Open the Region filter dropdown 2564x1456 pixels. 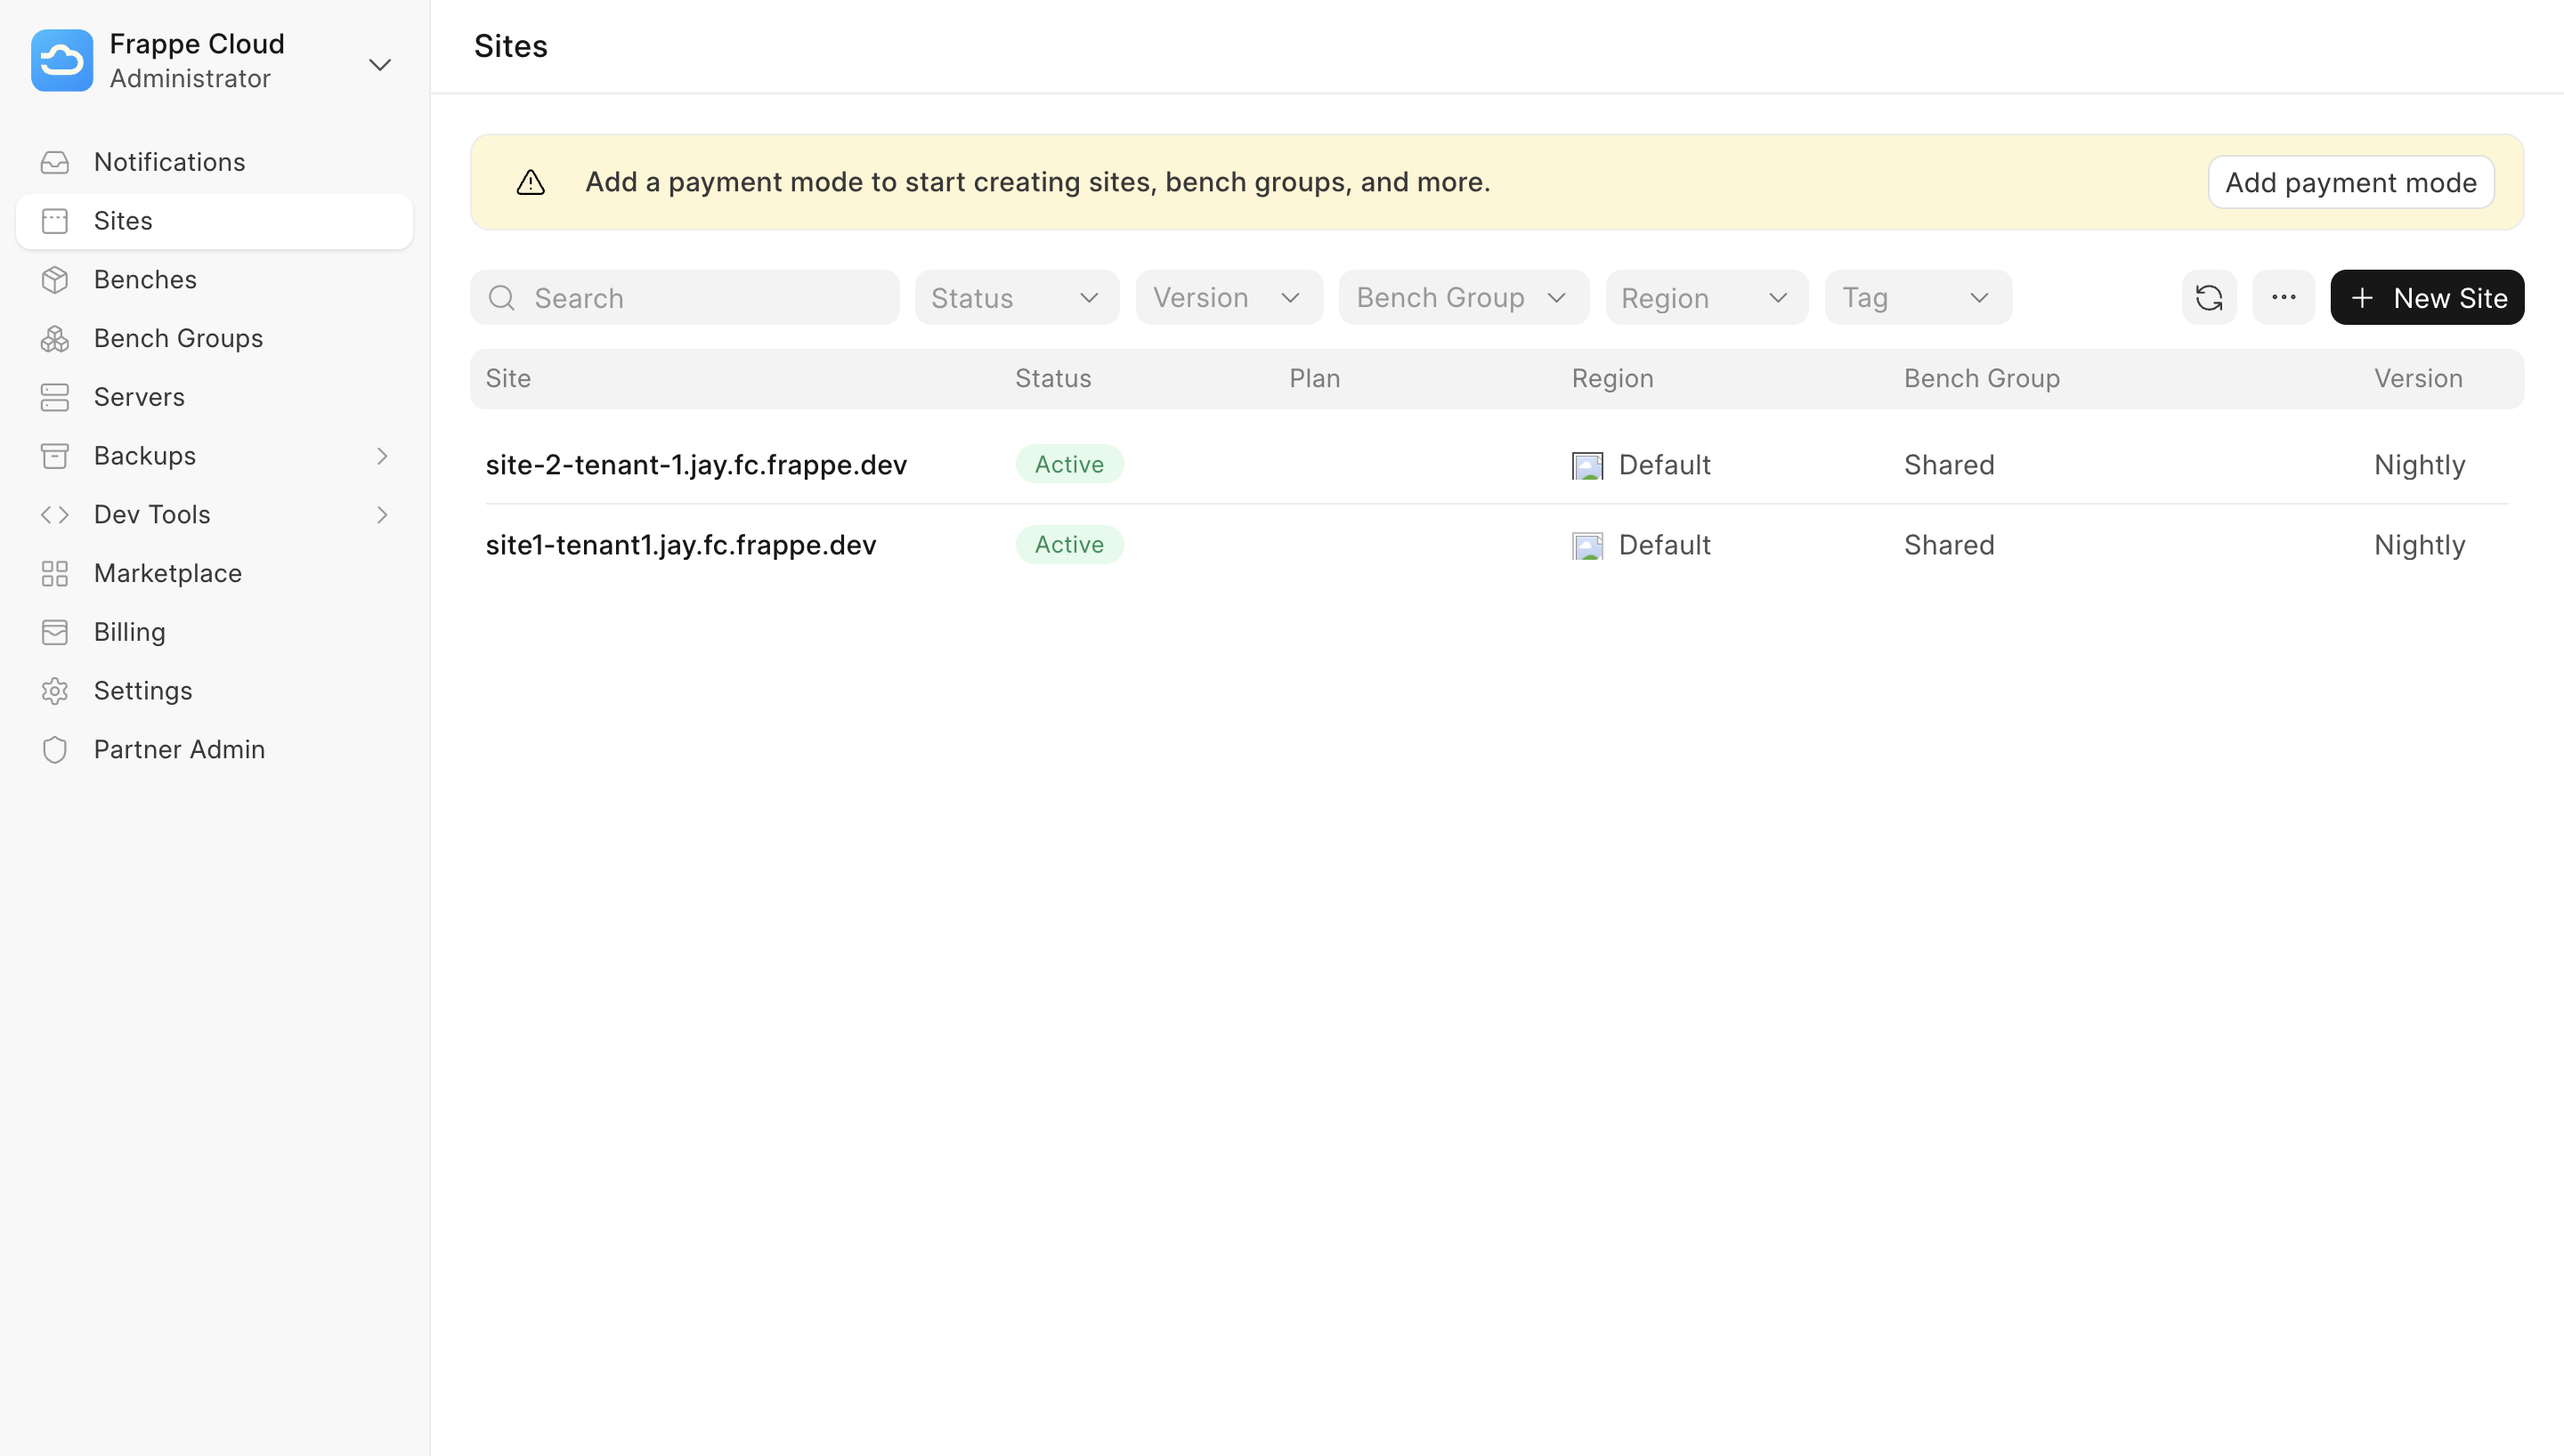(x=1706, y=297)
